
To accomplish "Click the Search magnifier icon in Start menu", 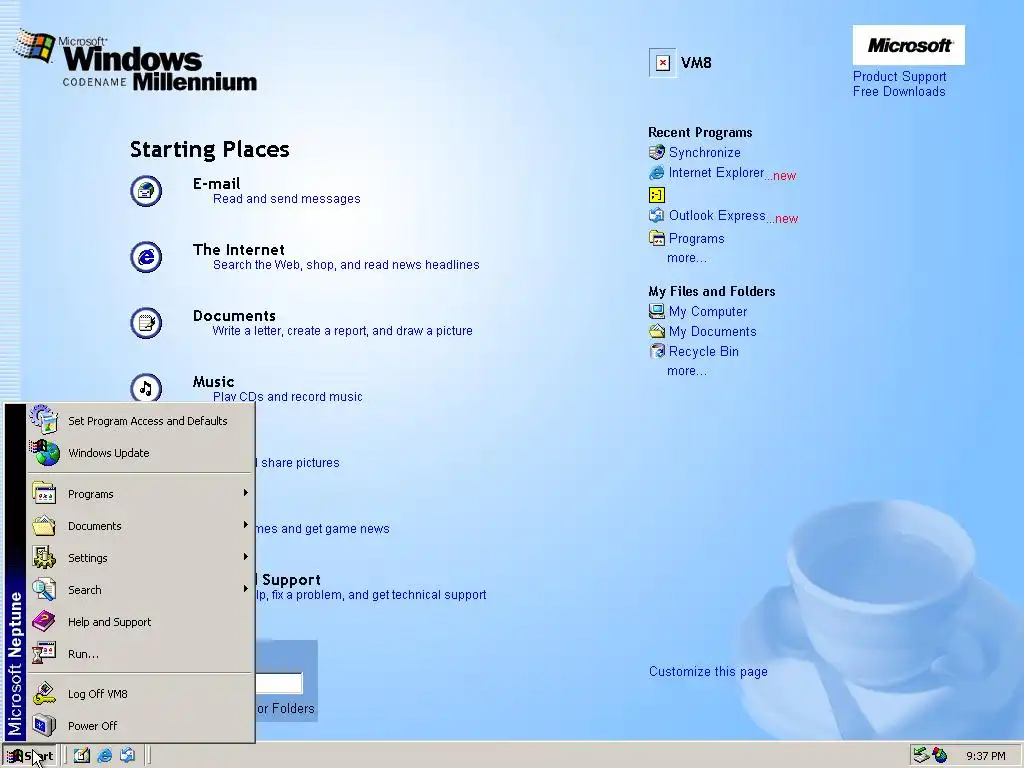I will [44, 590].
